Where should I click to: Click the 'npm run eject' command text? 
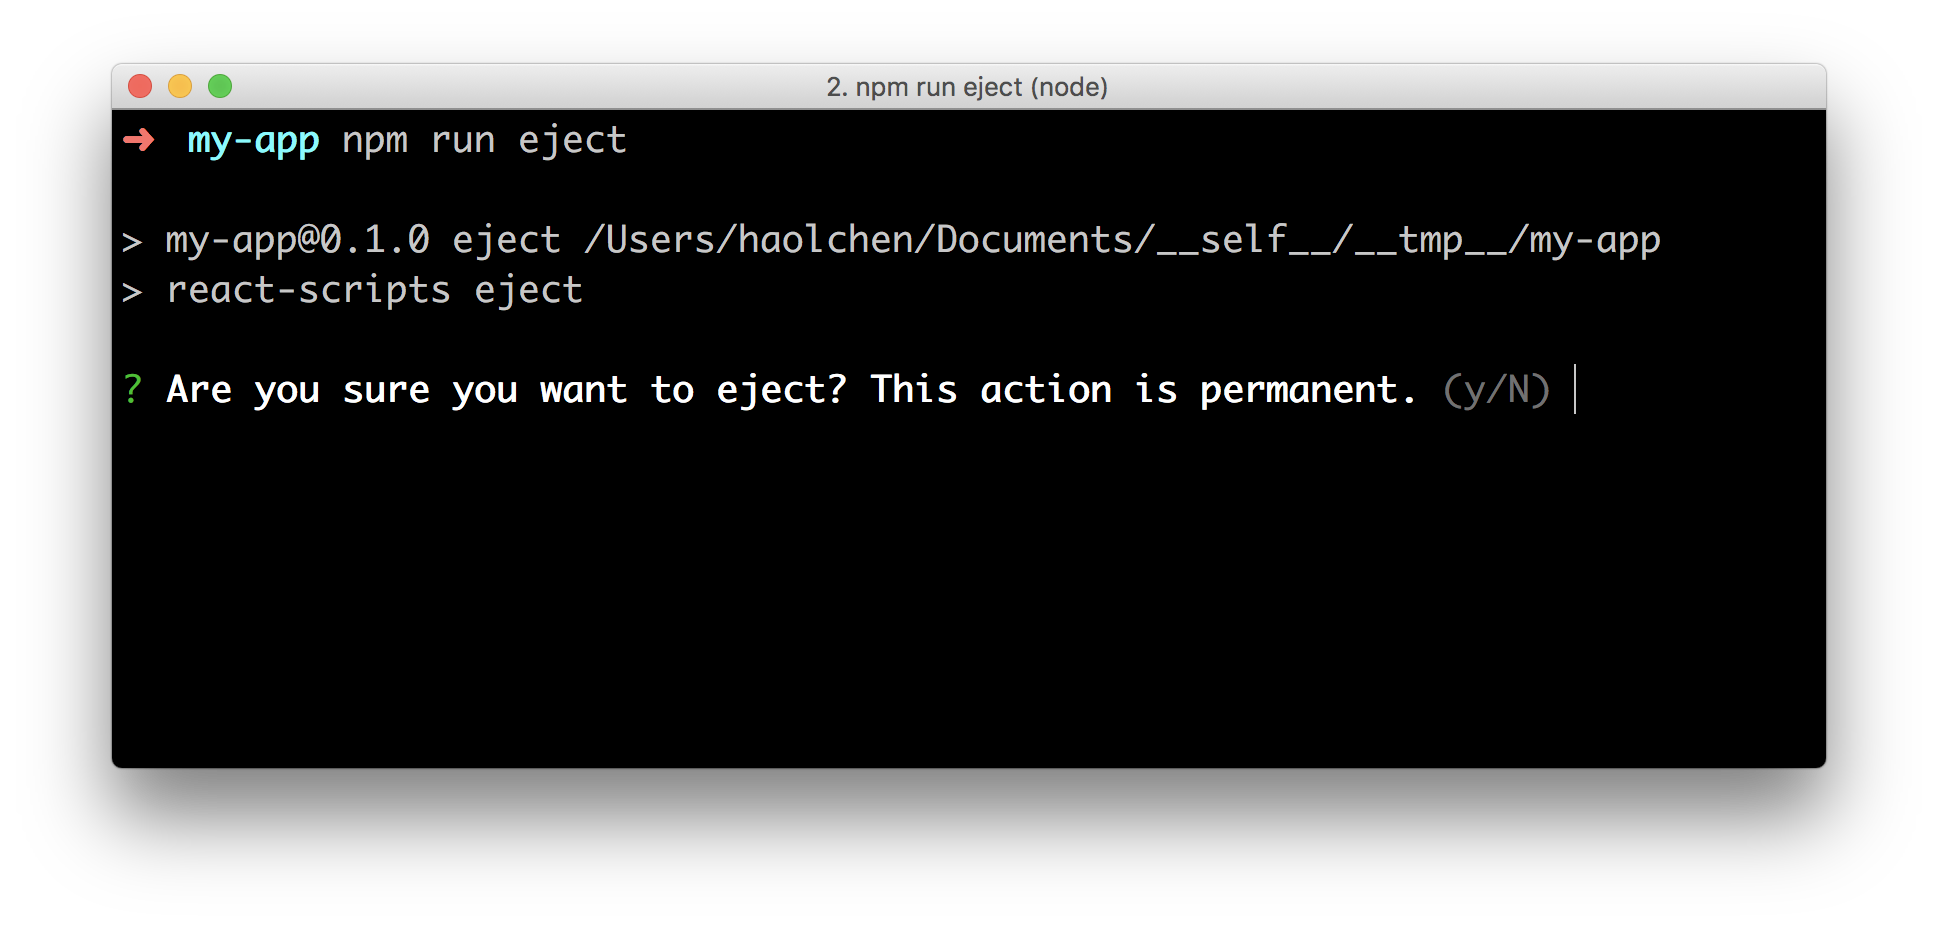[x=485, y=141]
